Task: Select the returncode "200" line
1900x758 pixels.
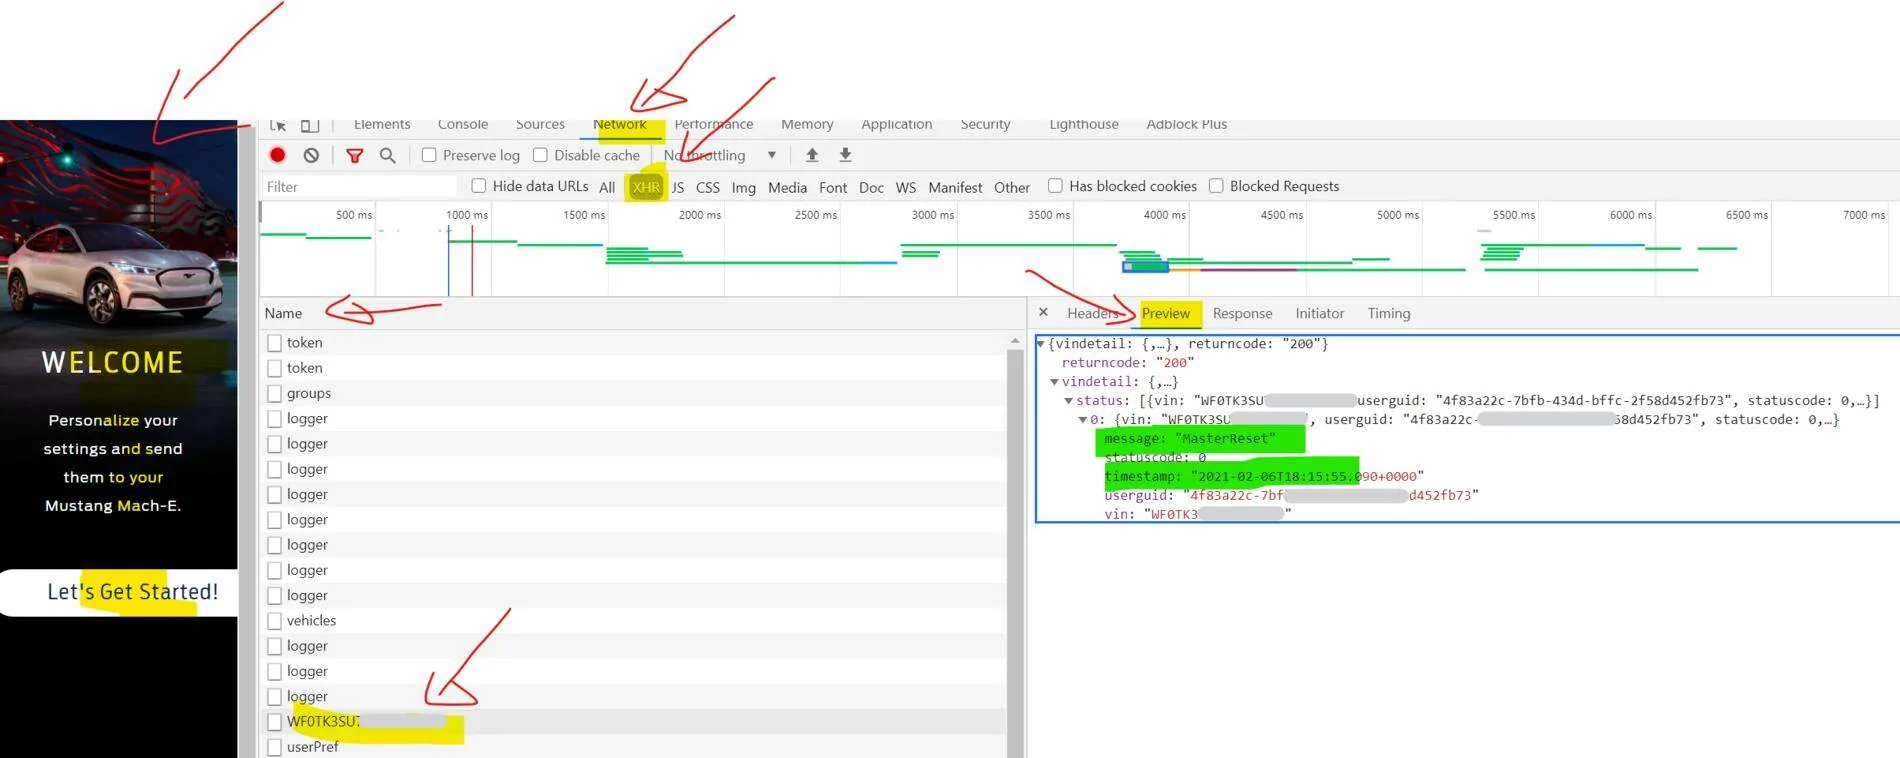Action: point(1128,363)
